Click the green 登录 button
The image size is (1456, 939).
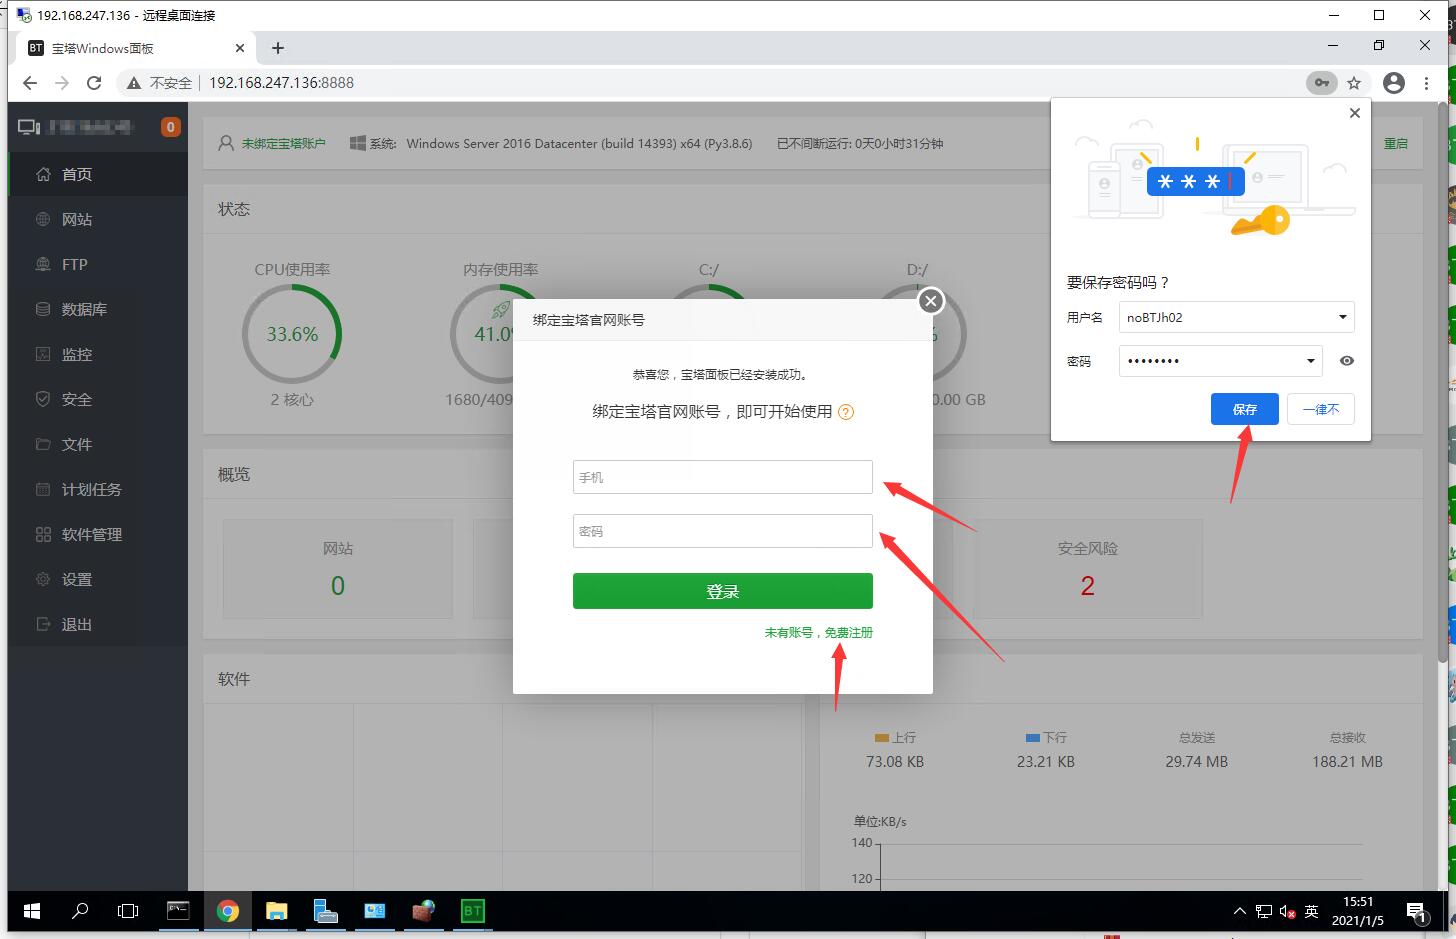(x=723, y=591)
